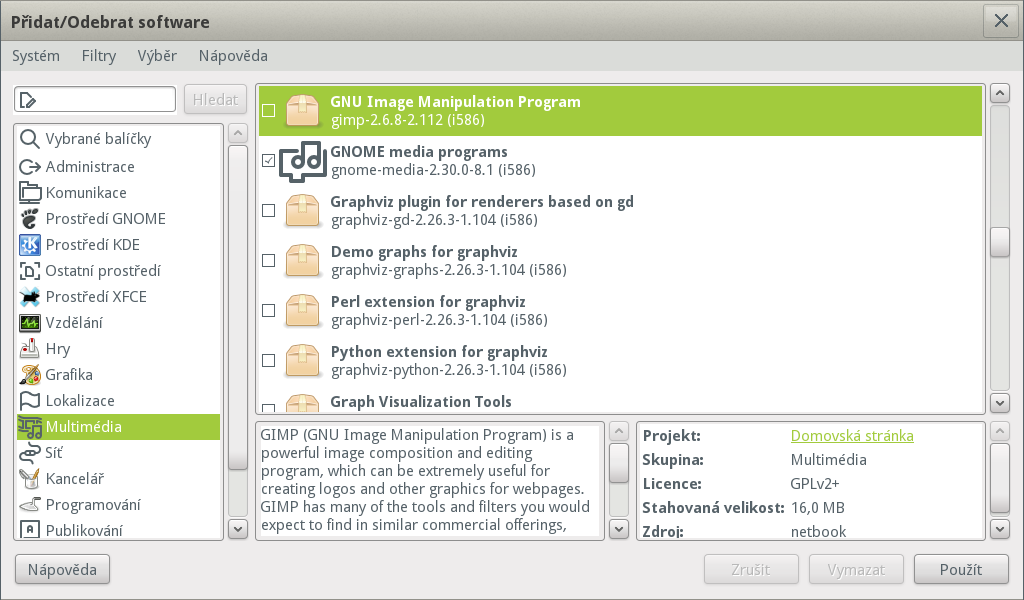Open the Nápověda menu in menu bar

point(233,56)
